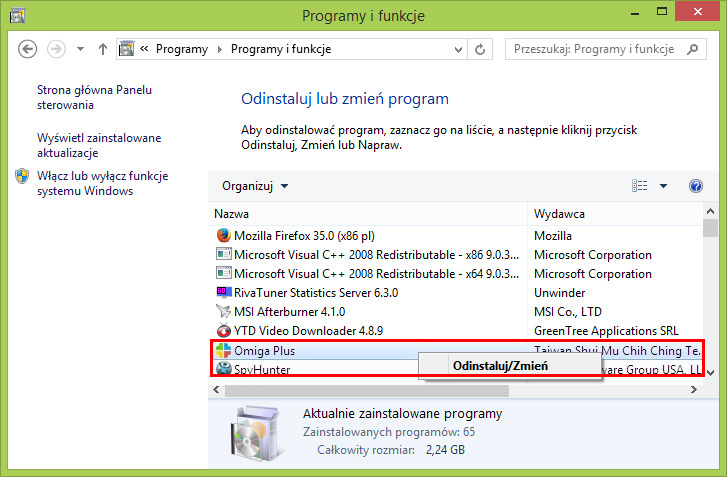
Task: Sort by the Wydawca column header
Action: pyautogui.click(x=559, y=214)
